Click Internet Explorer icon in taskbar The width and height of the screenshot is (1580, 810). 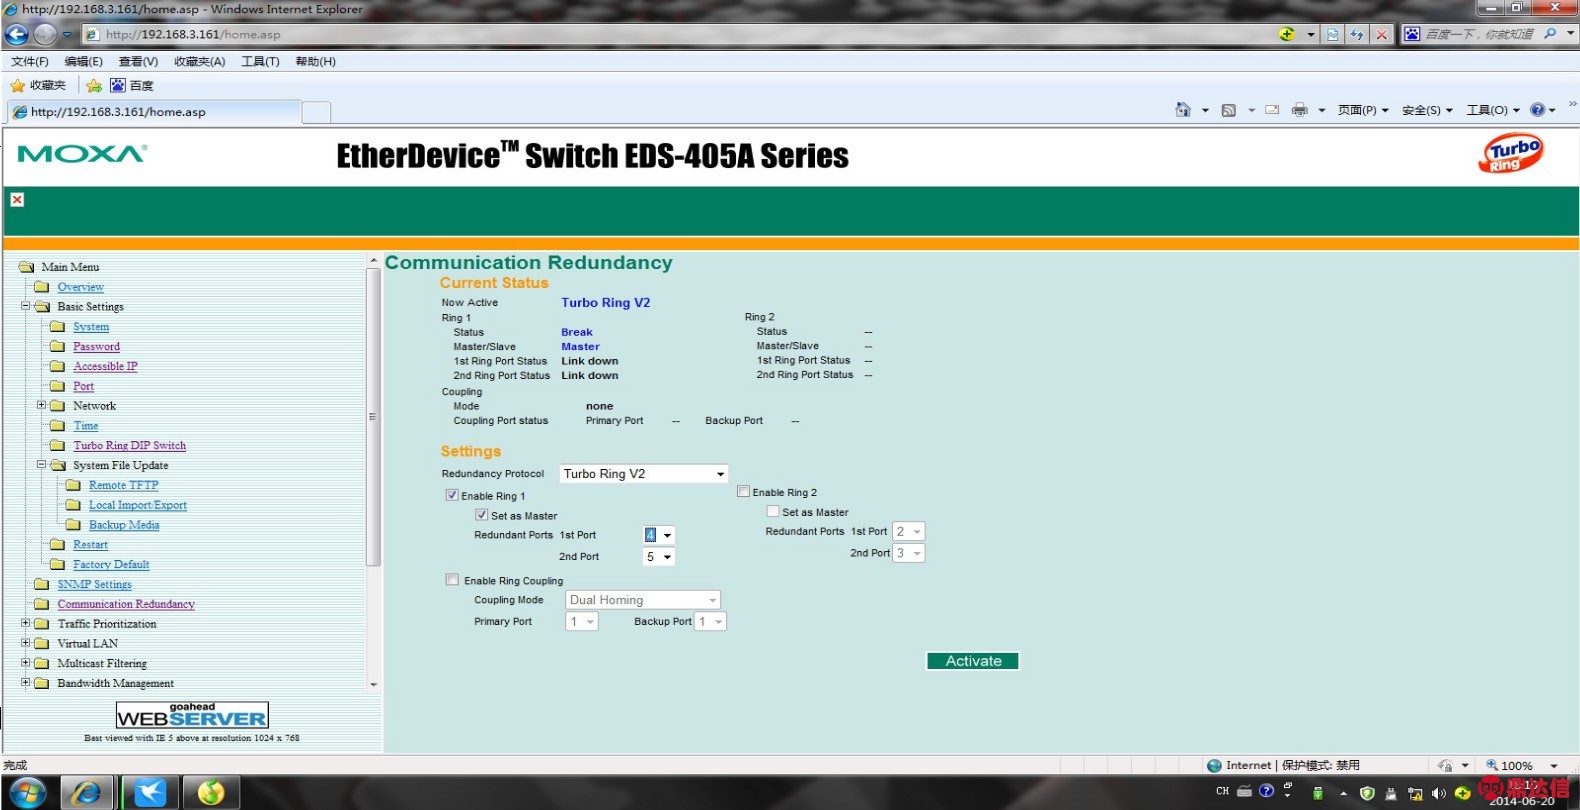click(x=87, y=793)
